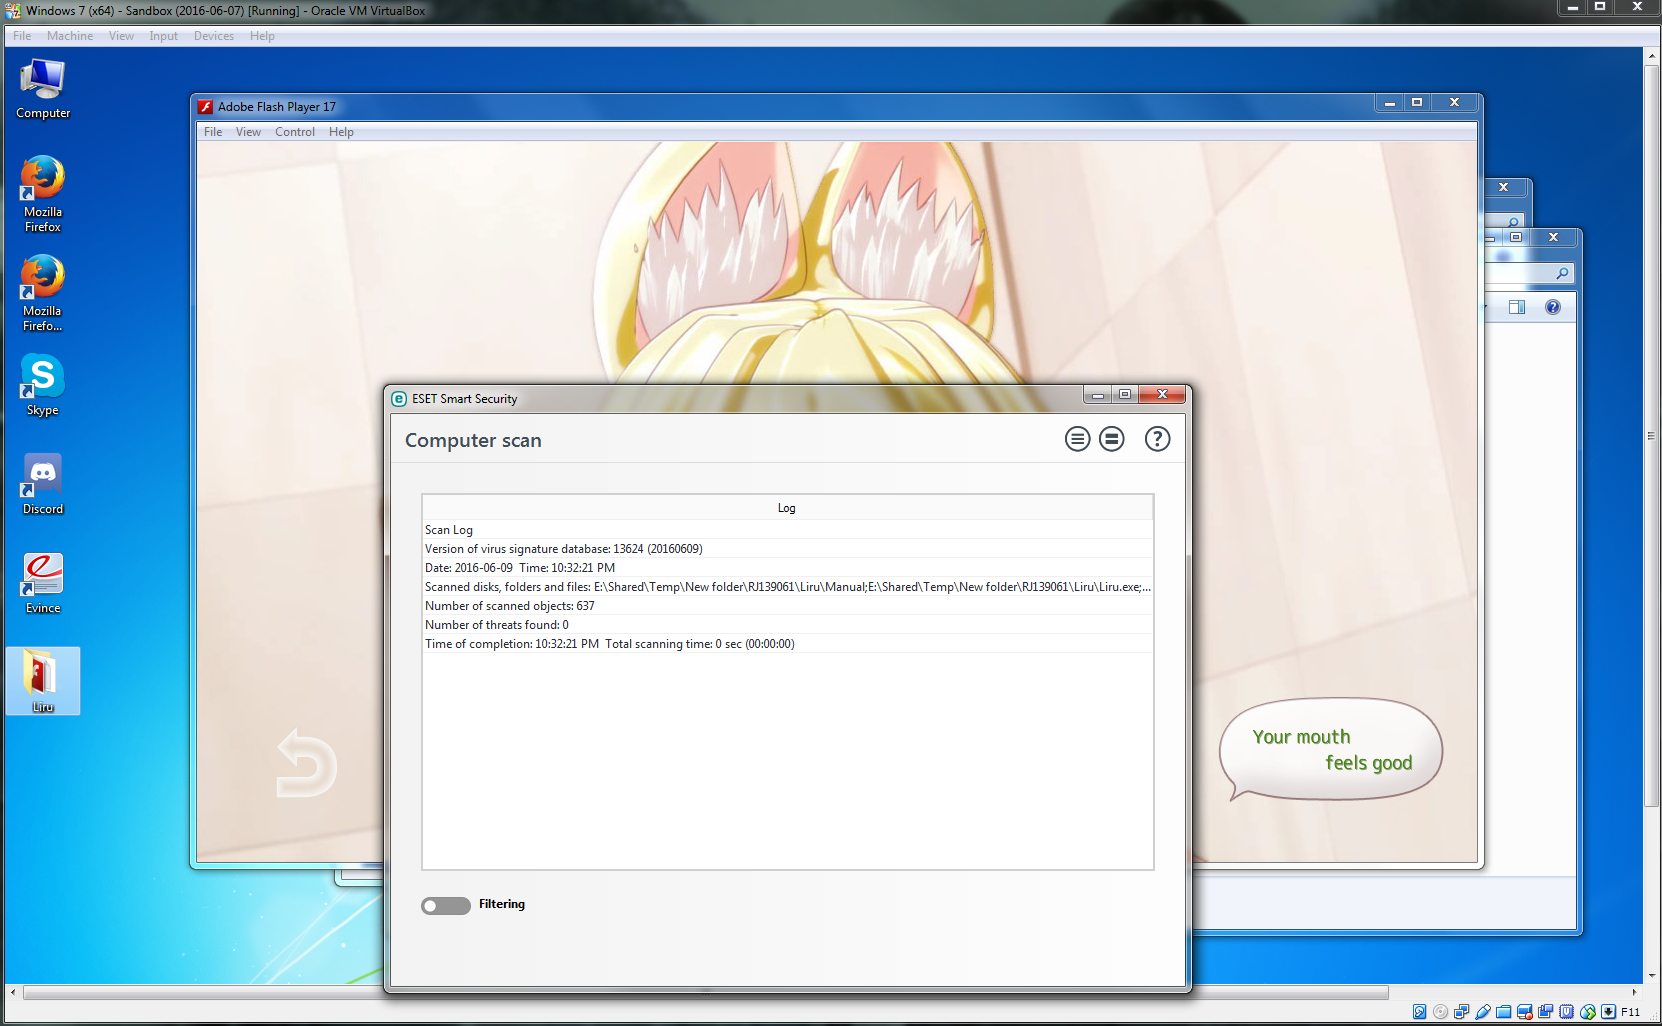1662x1026 pixels.
Task: Launch the Mozilla Firefo... second shortcut
Action: (x=43, y=293)
